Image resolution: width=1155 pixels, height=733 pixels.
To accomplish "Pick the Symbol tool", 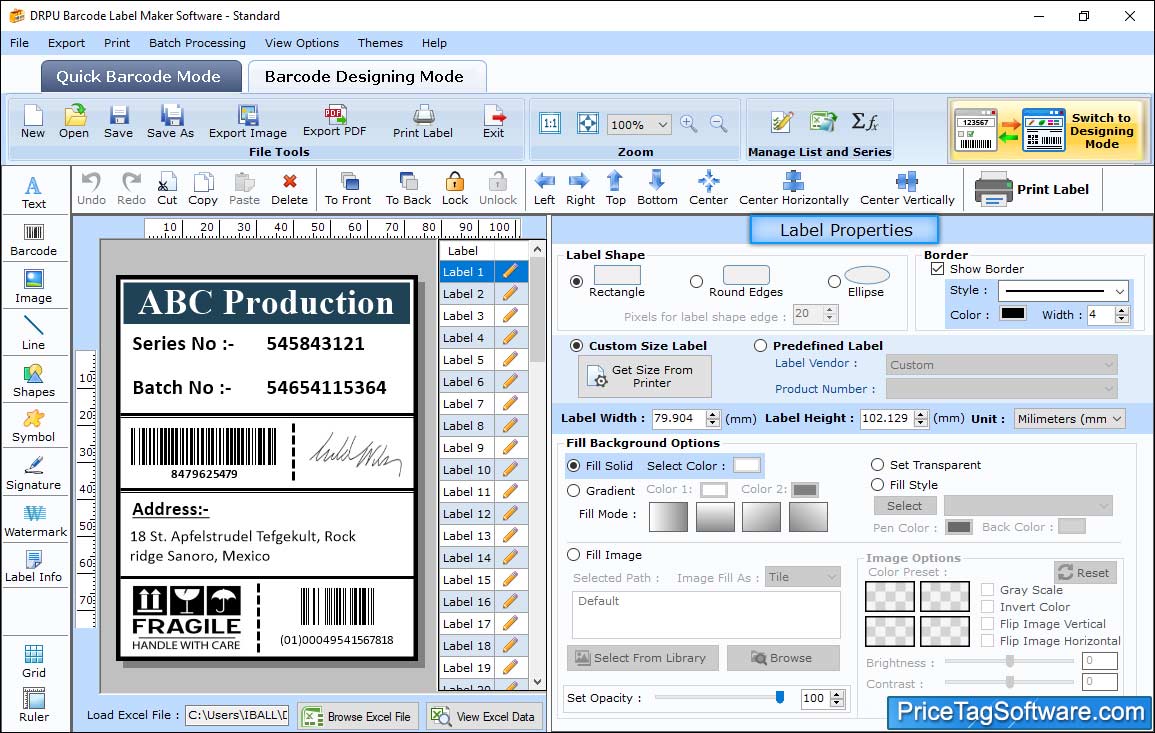I will 34,426.
